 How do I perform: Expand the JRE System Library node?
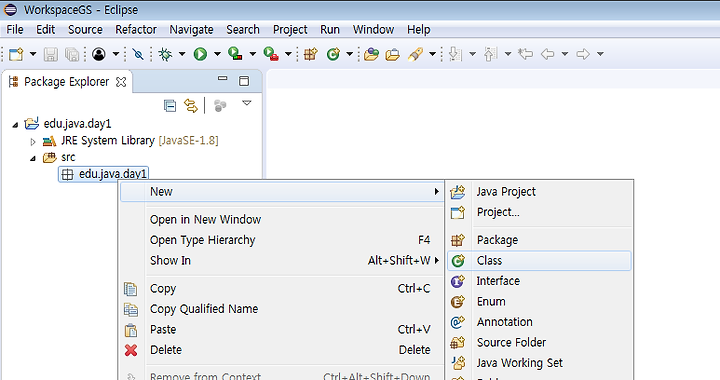click(33, 142)
